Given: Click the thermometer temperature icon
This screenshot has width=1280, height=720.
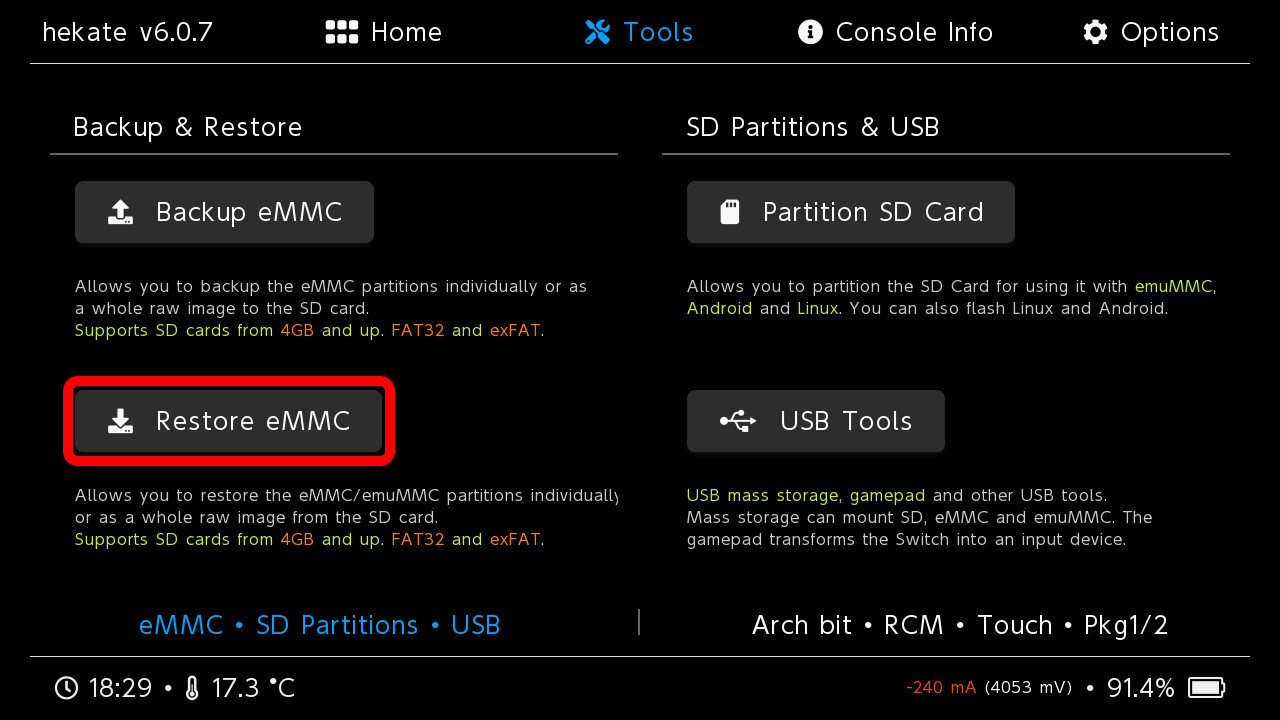Looking at the screenshot, I should click(192, 688).
